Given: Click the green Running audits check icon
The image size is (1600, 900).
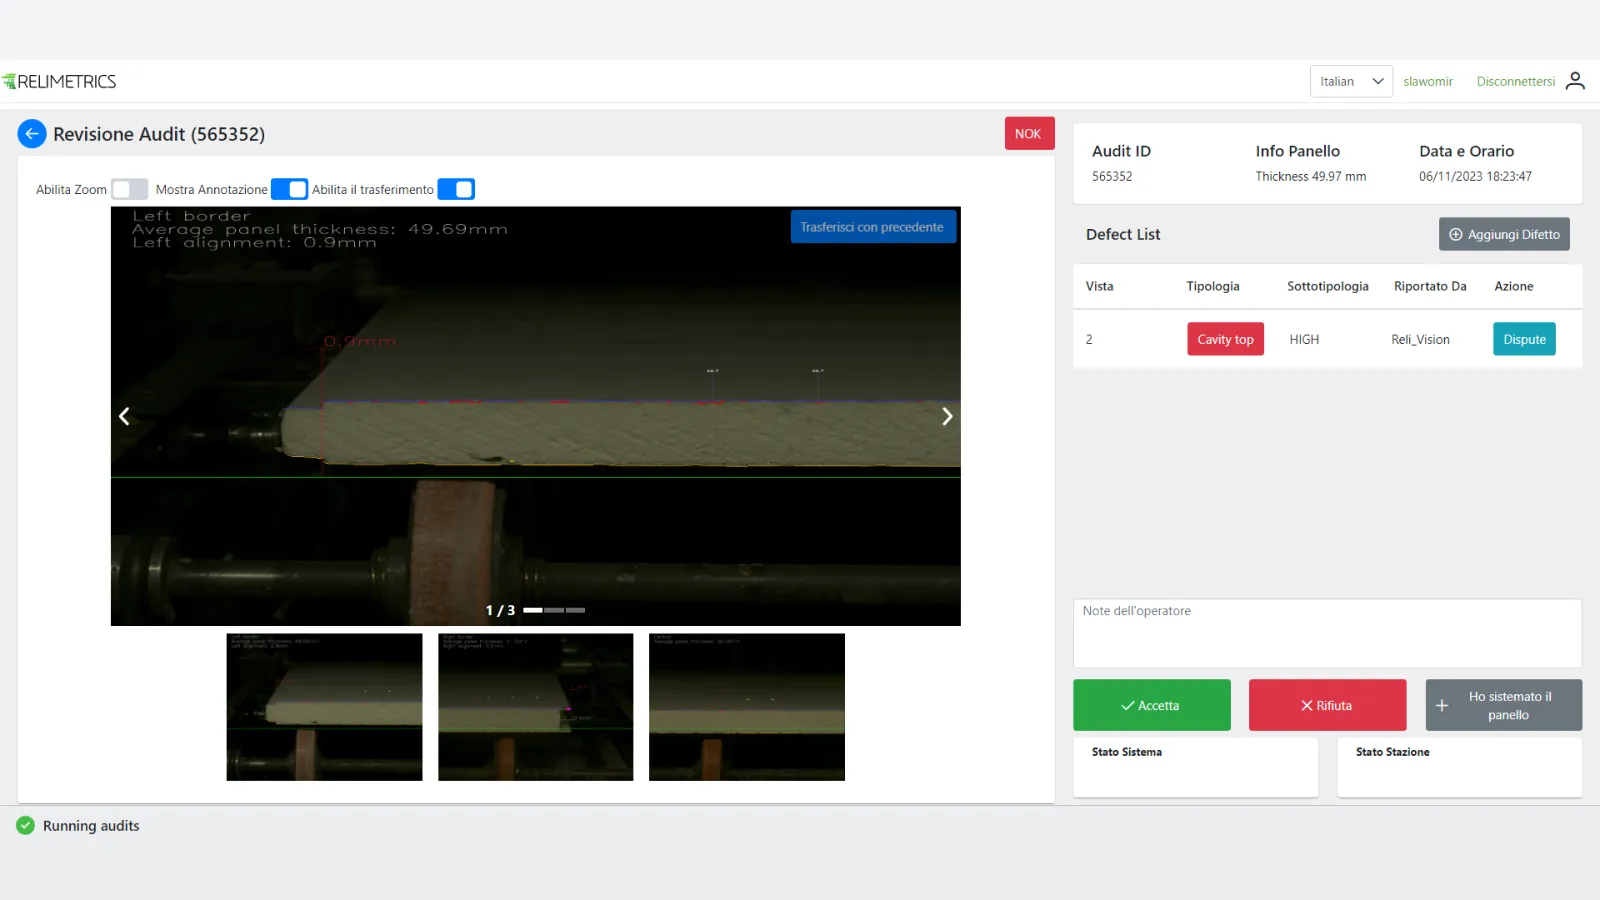Looking at the screenshot, I should (26, 826).
